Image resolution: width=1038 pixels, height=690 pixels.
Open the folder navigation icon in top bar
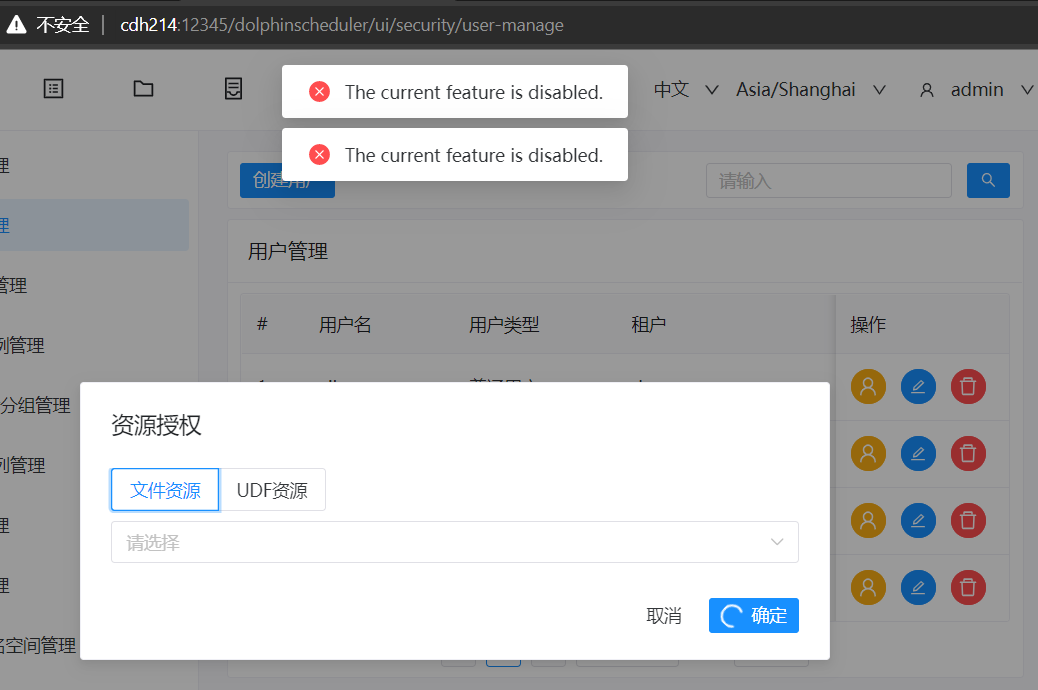coord(143,89)
